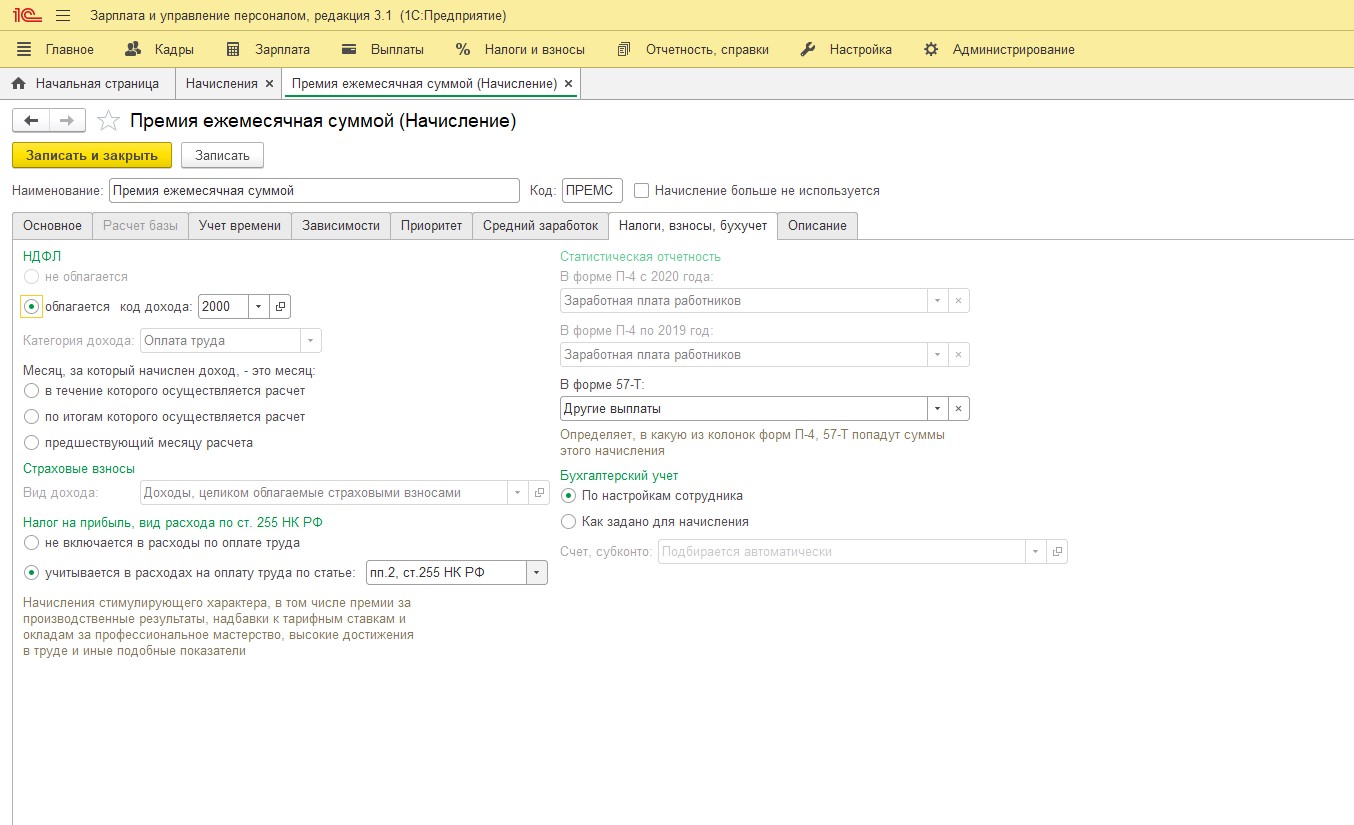Open the 'Зависимости' tab
Screen dimensions: 1354x825
point(341,226)
